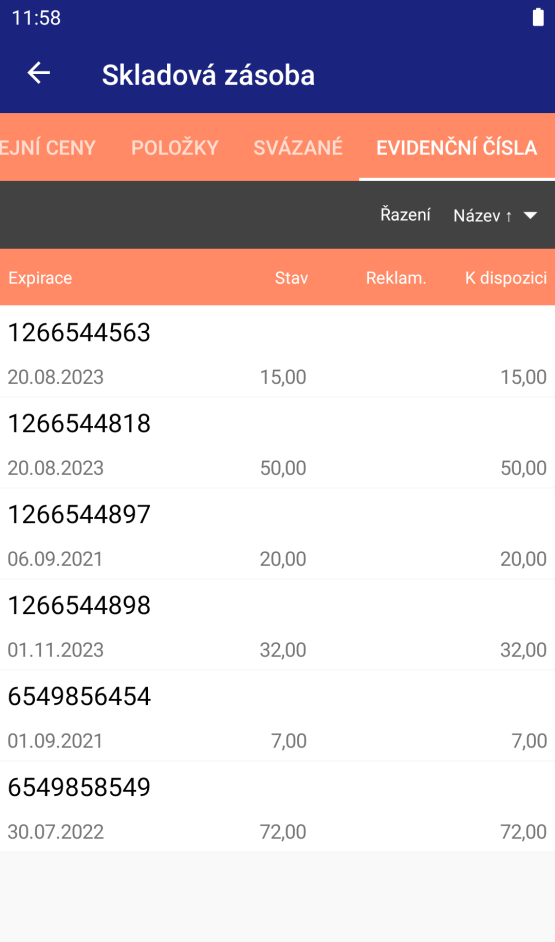Image resolution: width=555 pixels, height=942 pixels.
Task: Open record 1266544898
Action: point(278,625)
